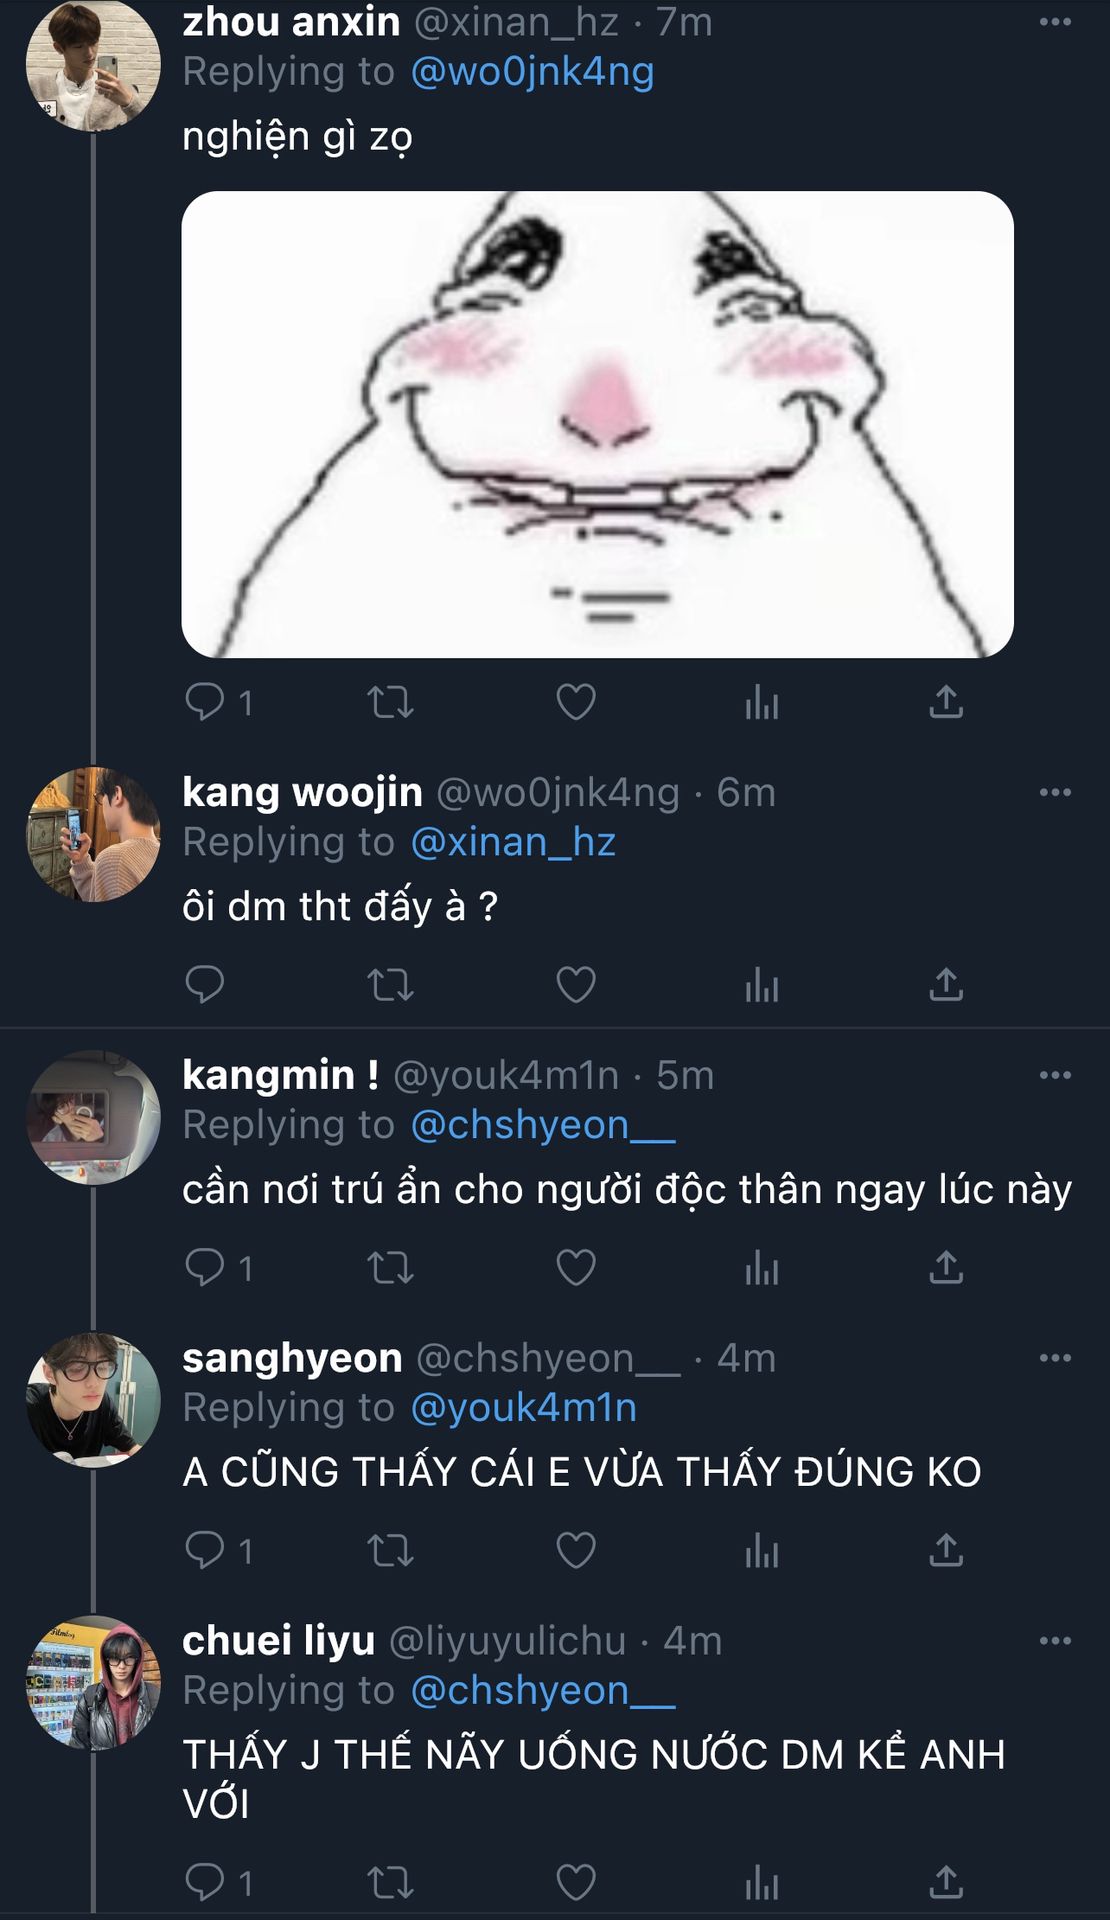1110x1920 pixels.
Task: View analytics on kang woojin's reply
Action: pos(761,985)
